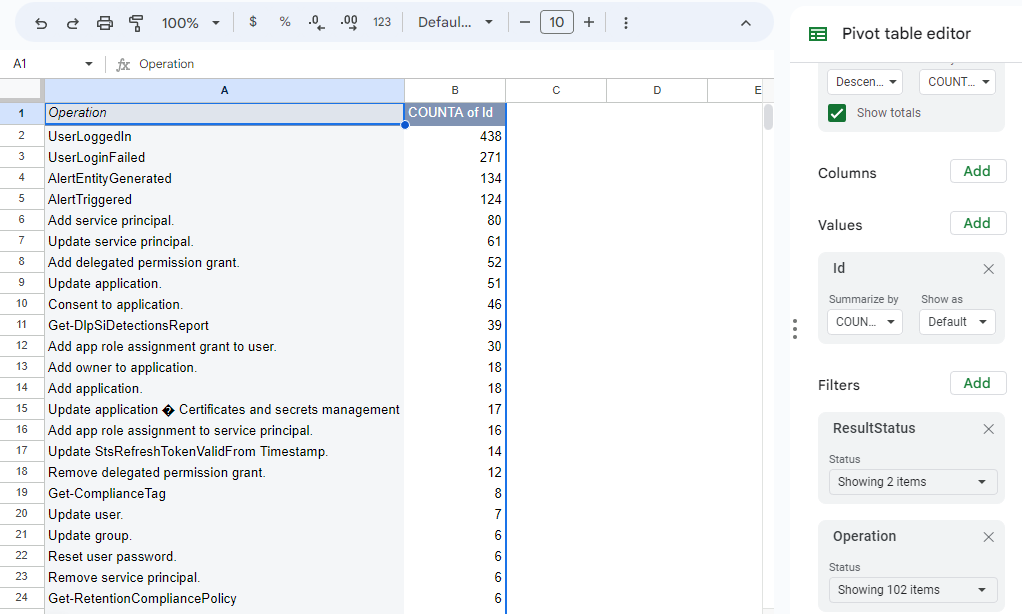Open the Summarize by COUNTA dropdown

coord(864,321)
